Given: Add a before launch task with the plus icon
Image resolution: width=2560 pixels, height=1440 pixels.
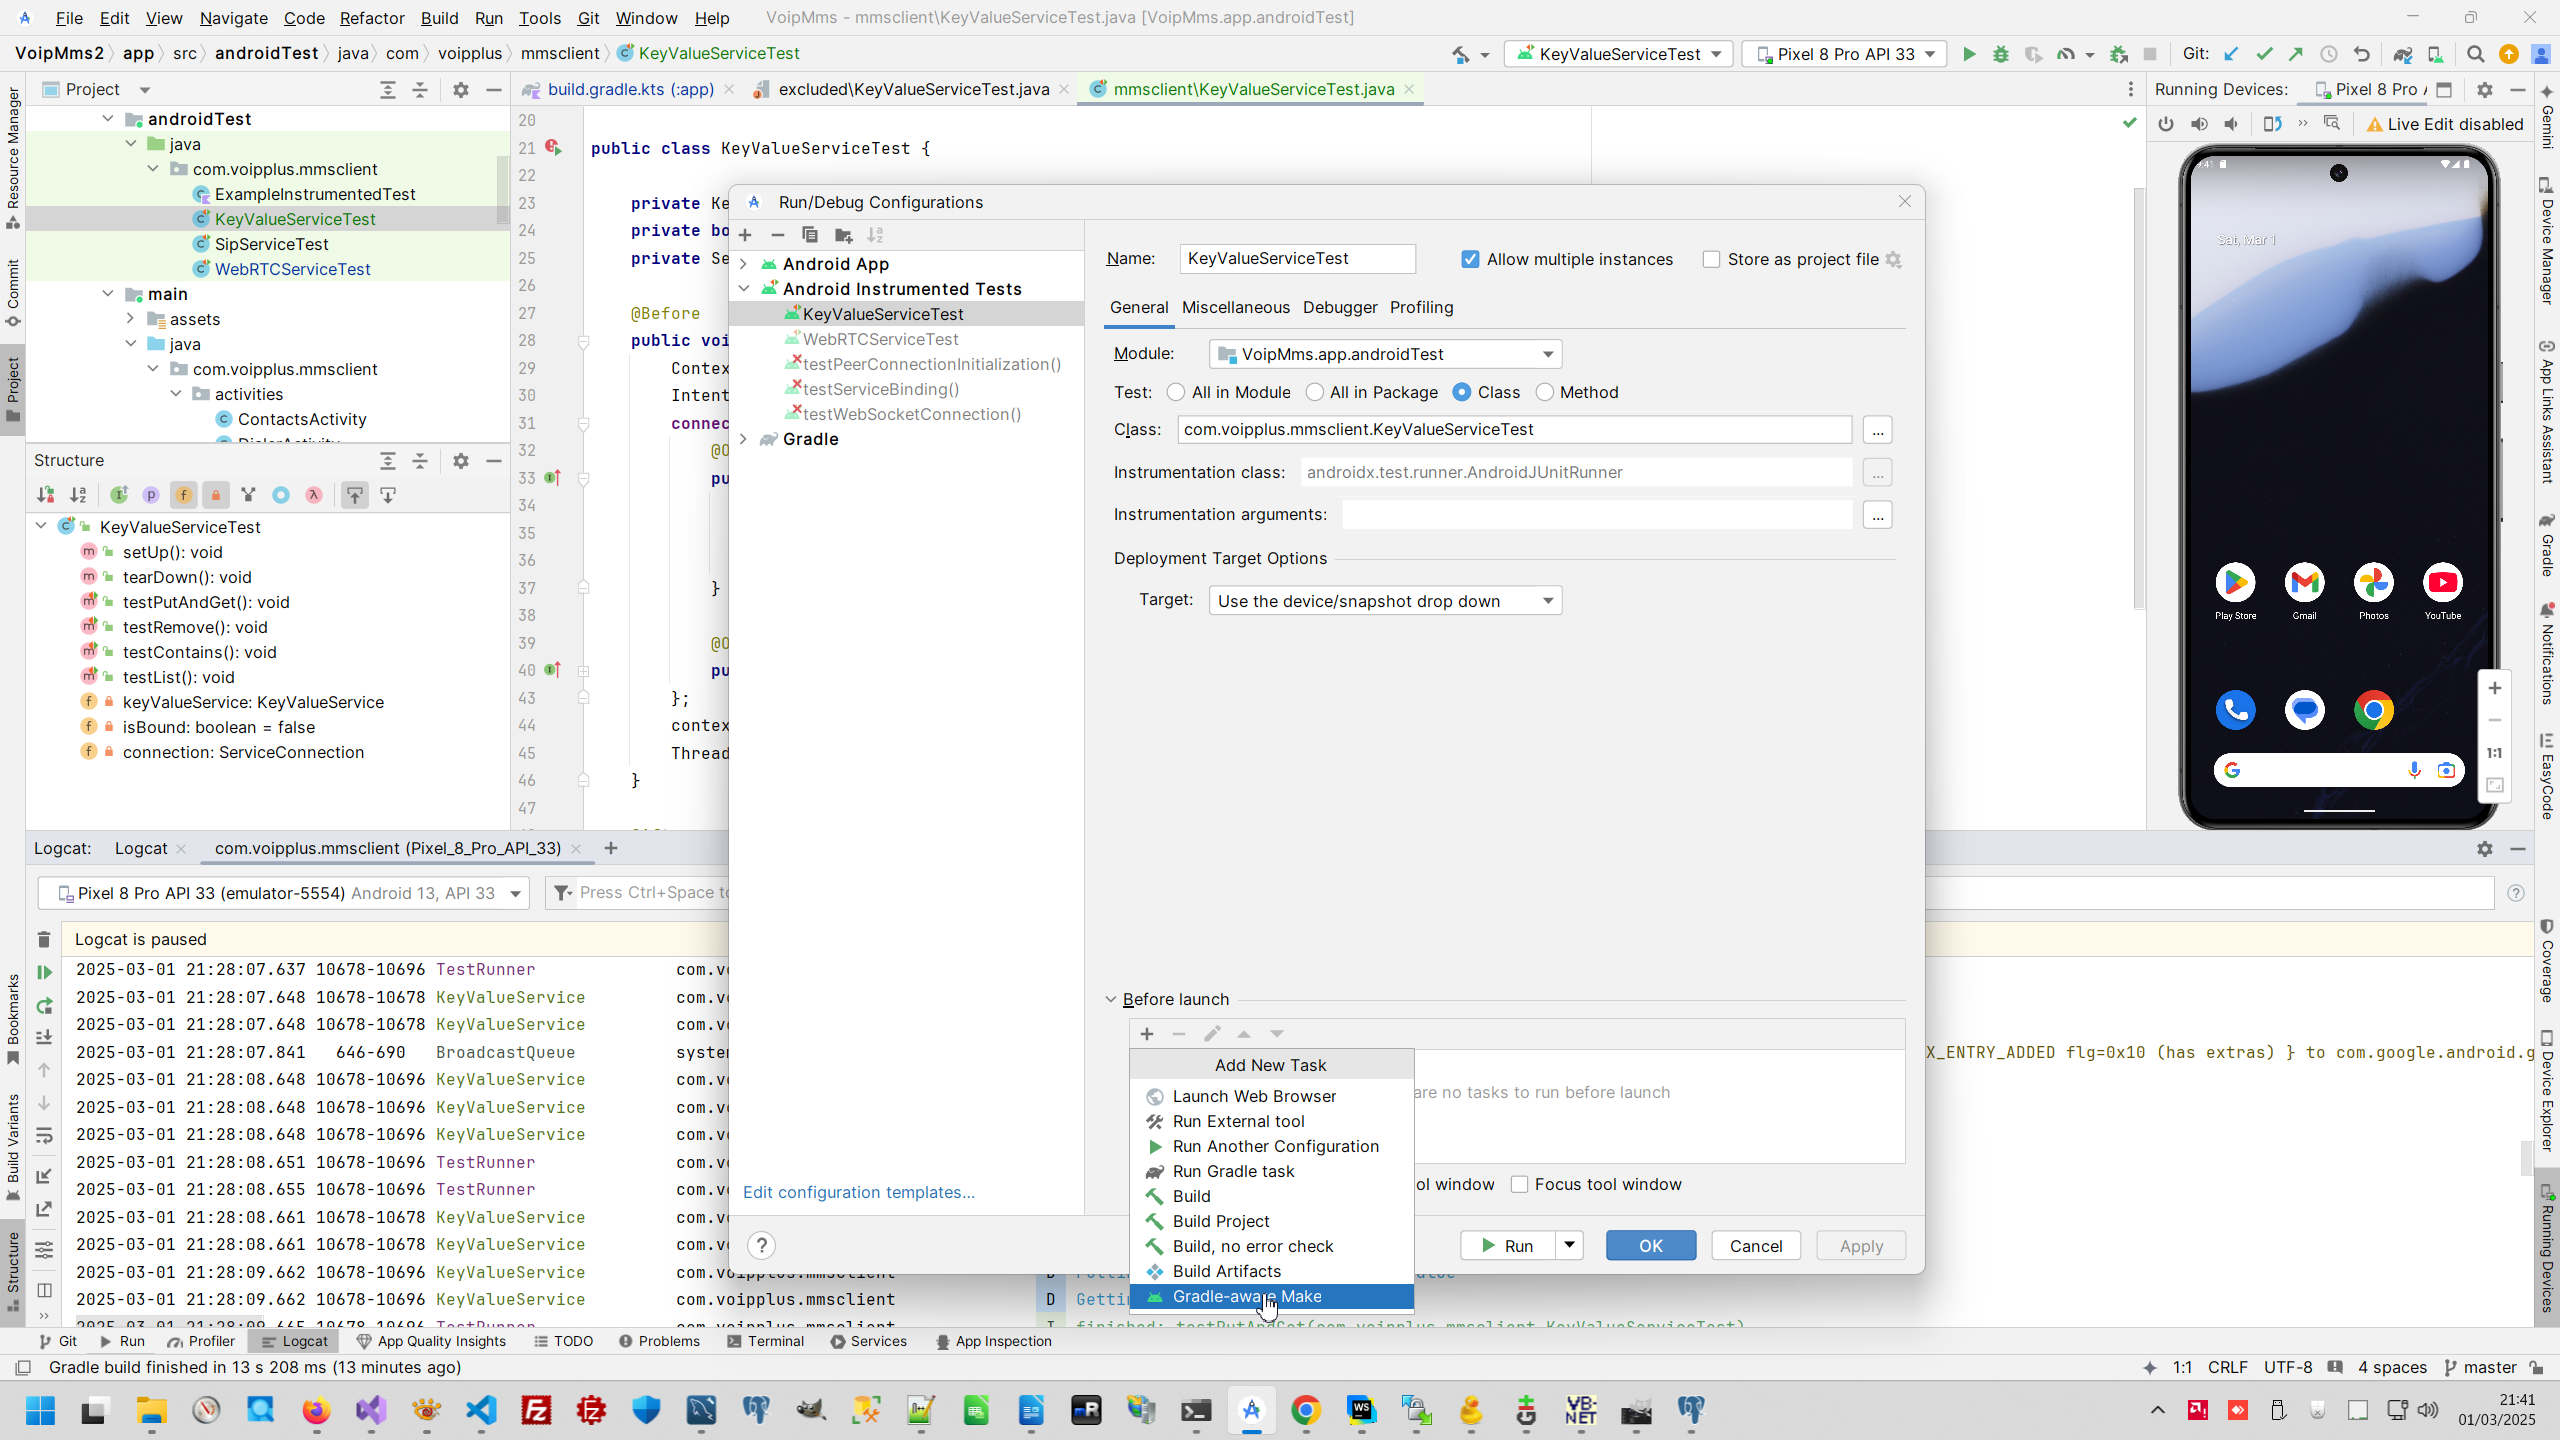Looking at the screenshot, I should pos(1147,1034).
